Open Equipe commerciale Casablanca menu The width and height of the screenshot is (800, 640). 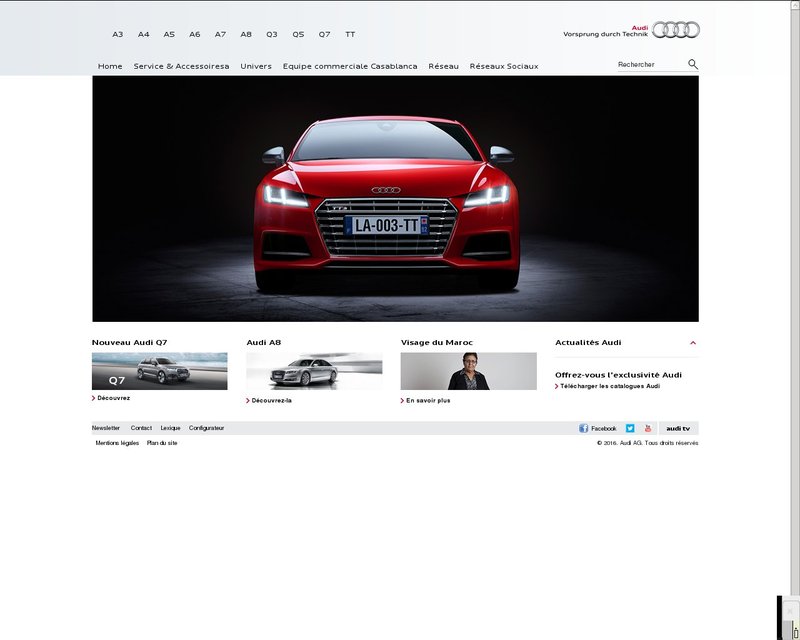point(350,66)
